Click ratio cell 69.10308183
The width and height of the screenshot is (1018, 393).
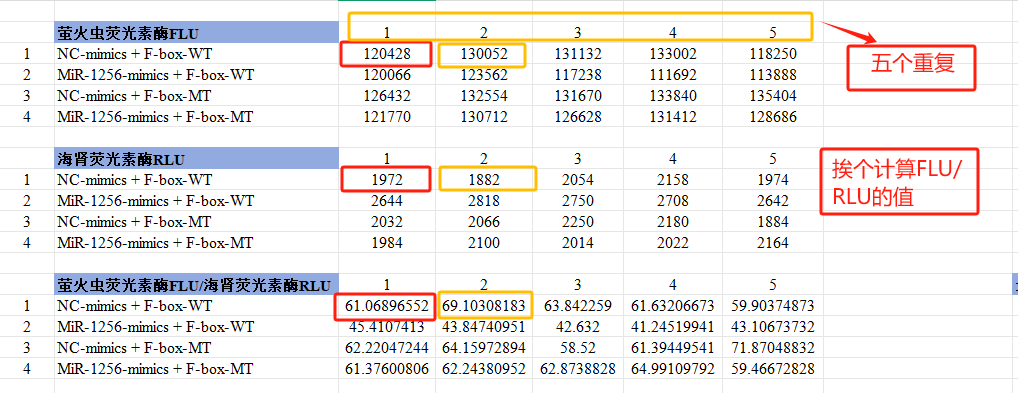tap(484, 306)
